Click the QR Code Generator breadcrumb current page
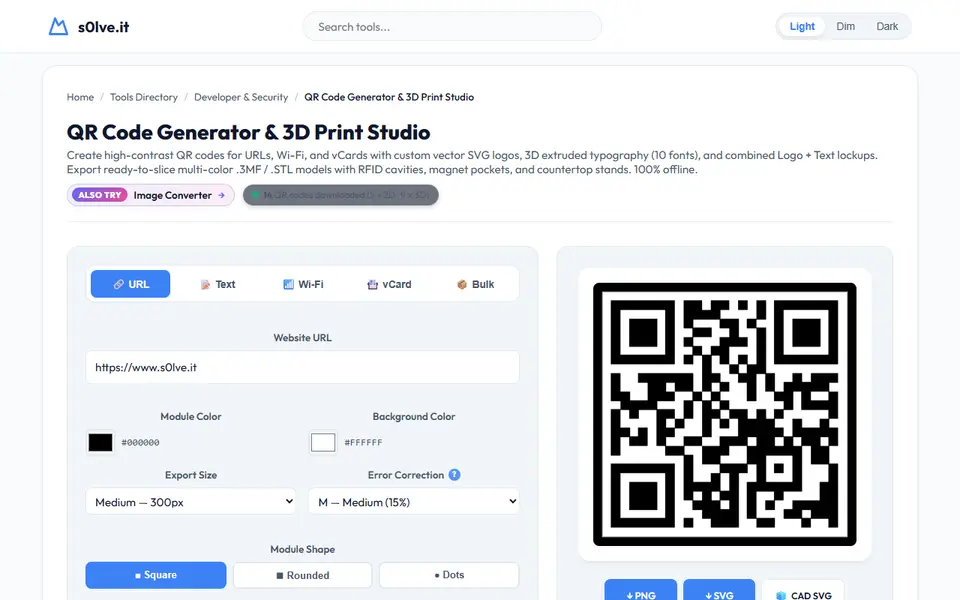The height and width of the screenshot is (600, 960). (389, 97)
